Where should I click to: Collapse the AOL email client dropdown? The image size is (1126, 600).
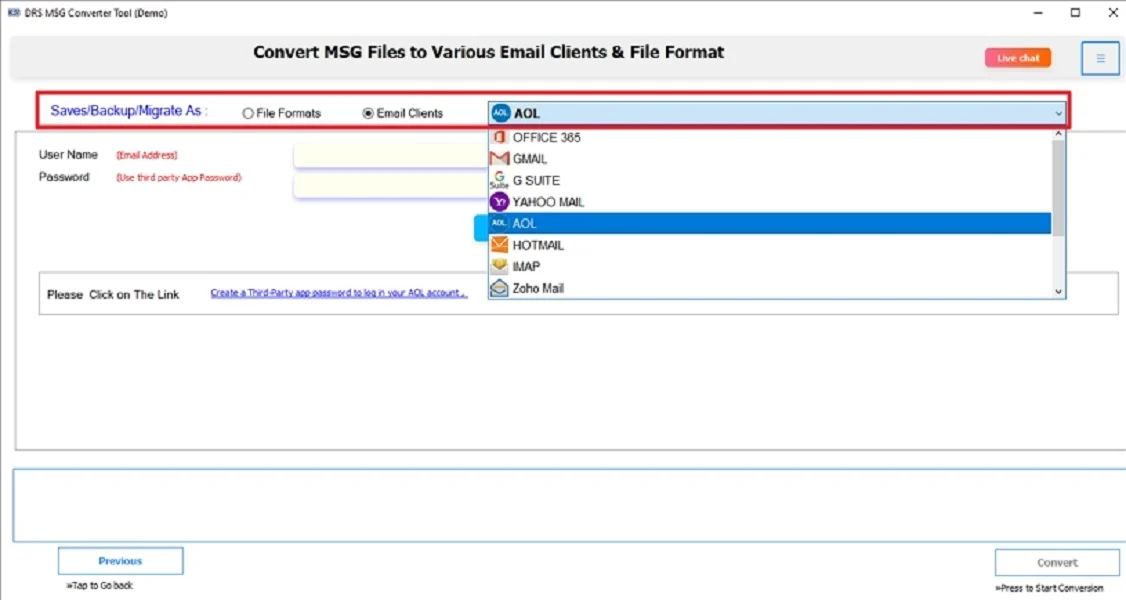point(1058,114)
